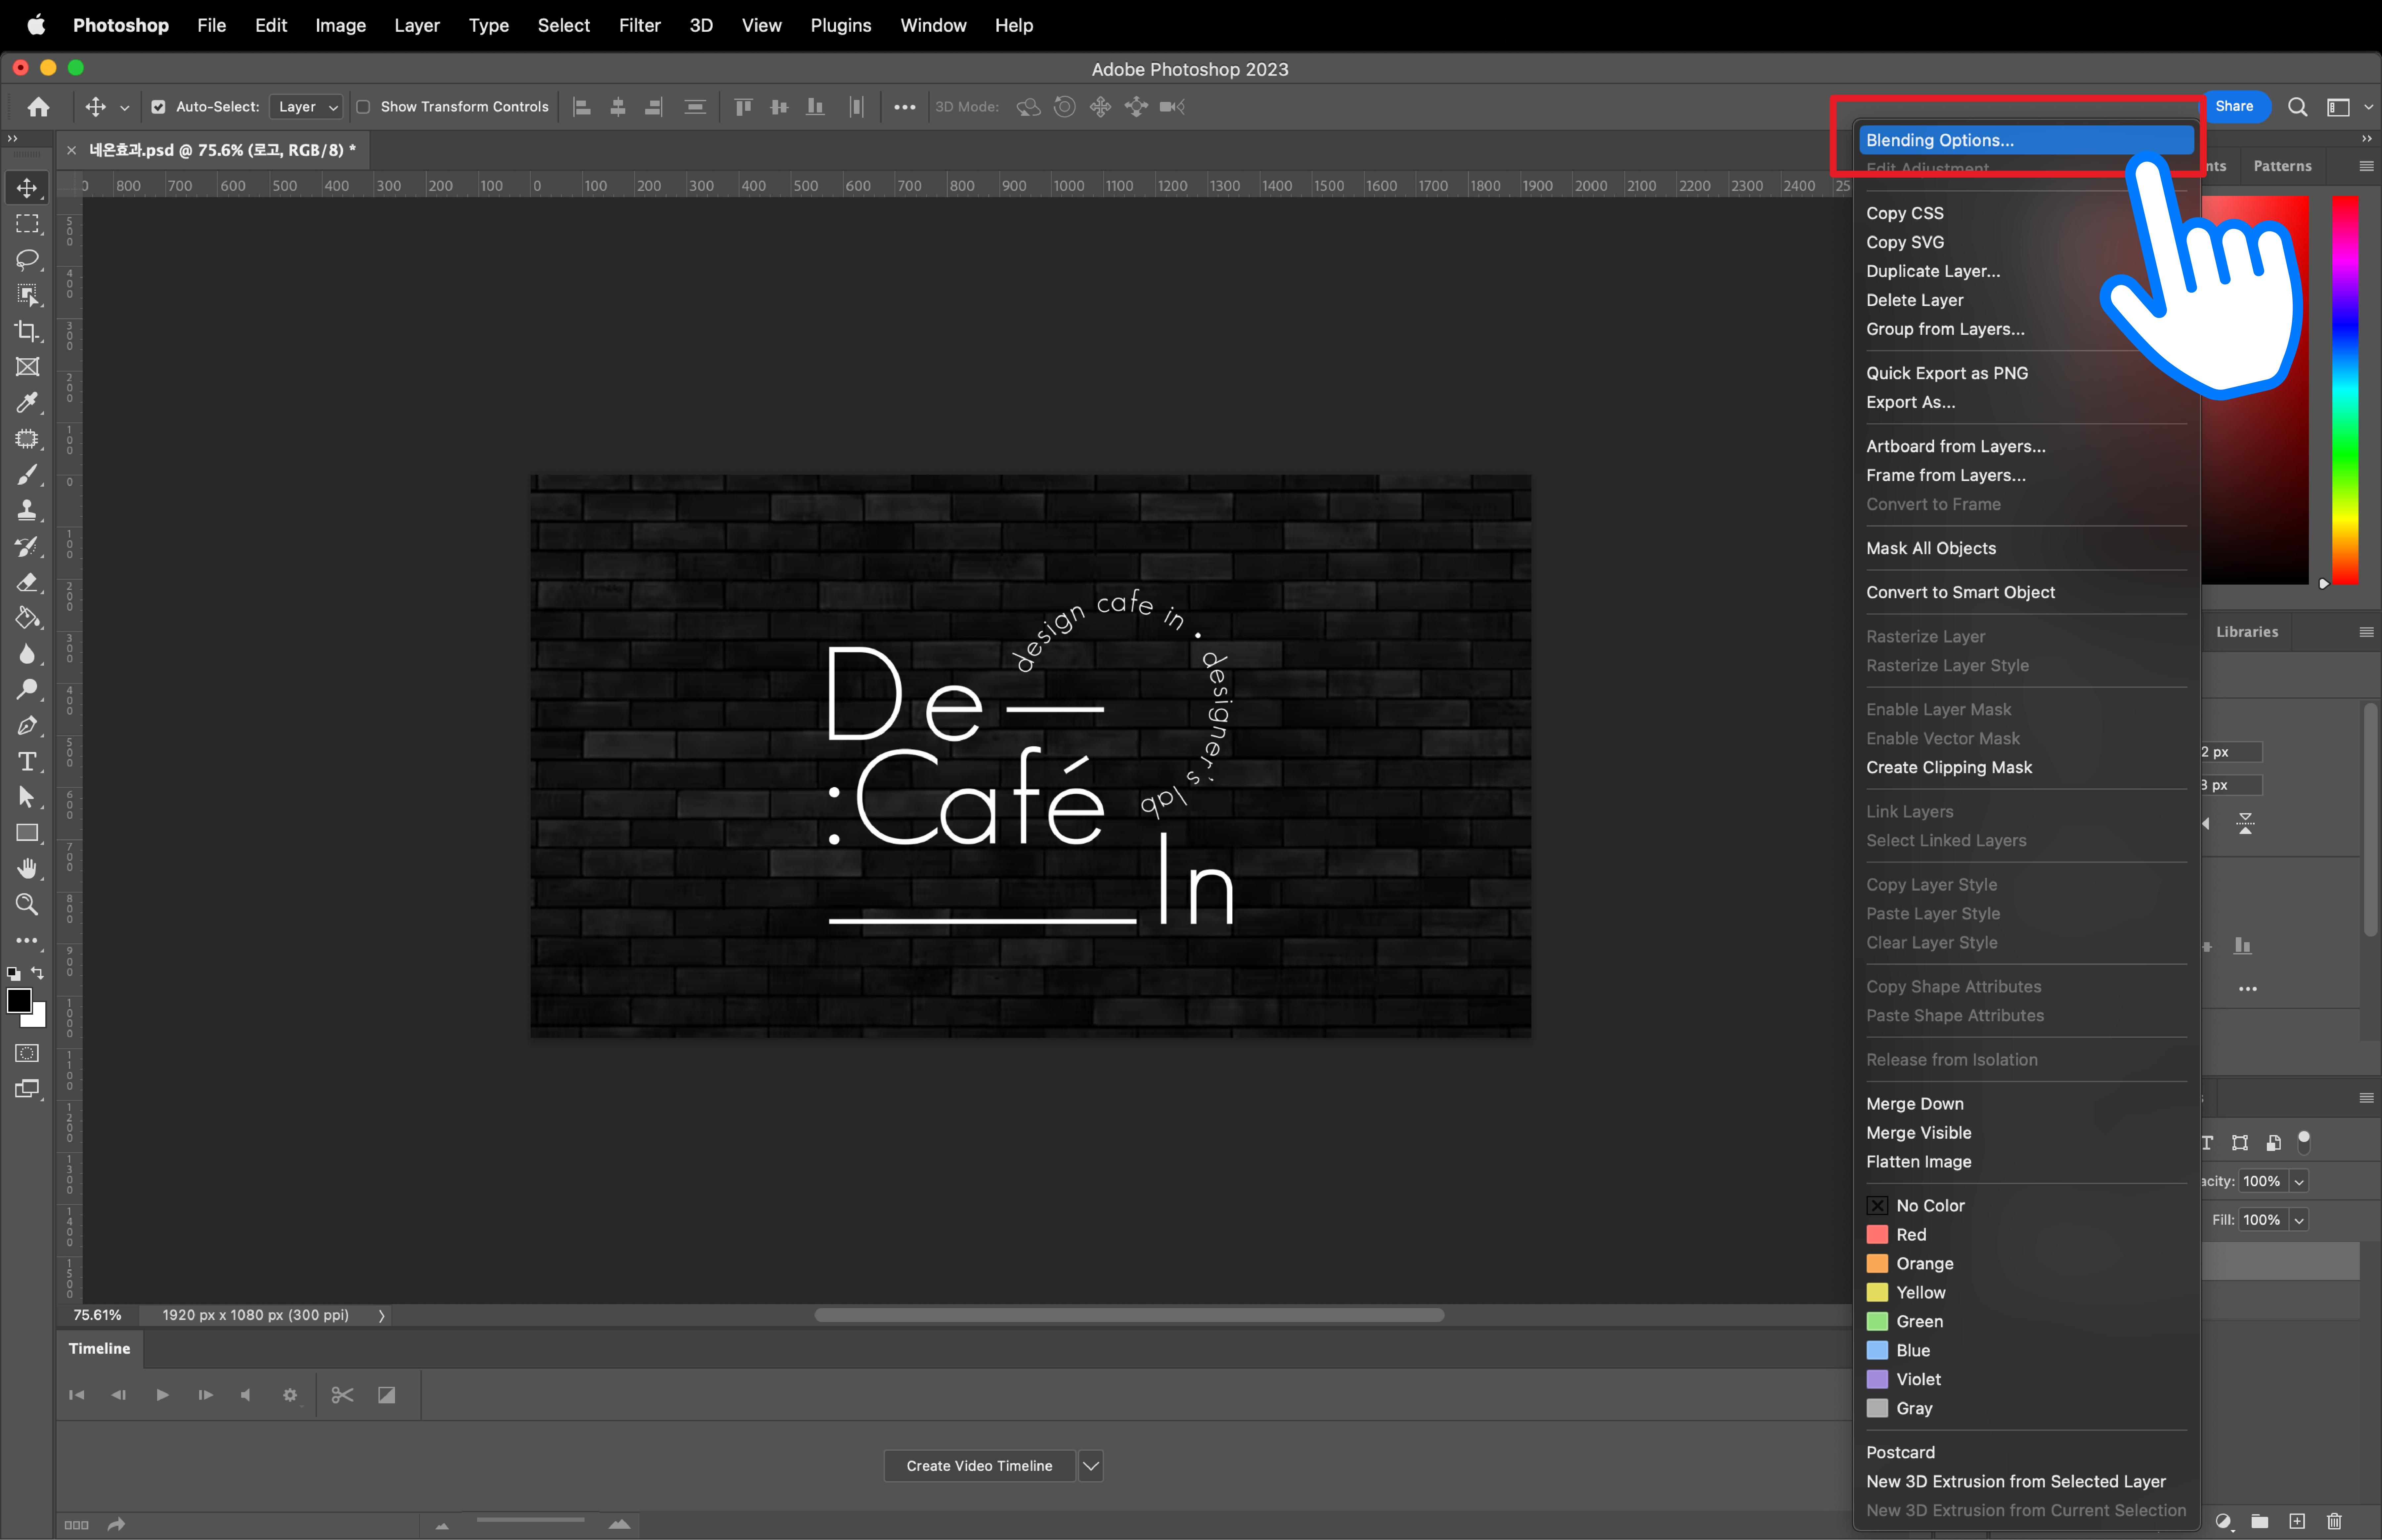Select the Horizontal Type tool
Image resolution: width=2382 pixels, height=1540 pixels.
(x=27, y=762)
